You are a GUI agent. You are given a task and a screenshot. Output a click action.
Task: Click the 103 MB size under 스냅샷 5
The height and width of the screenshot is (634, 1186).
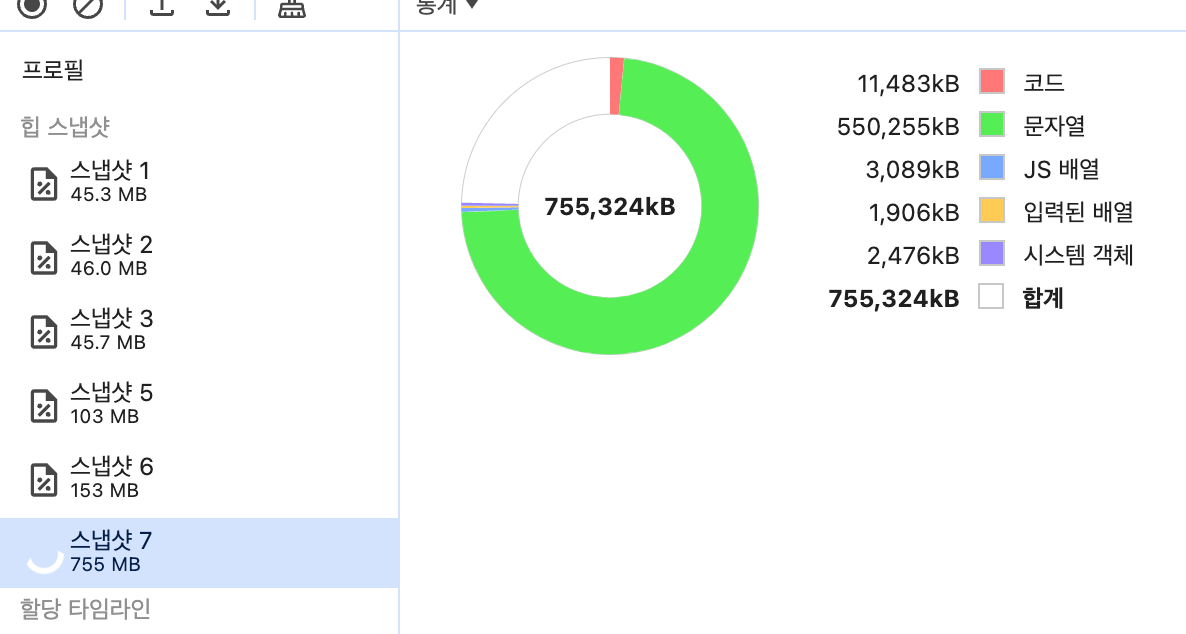click(104, 416)
